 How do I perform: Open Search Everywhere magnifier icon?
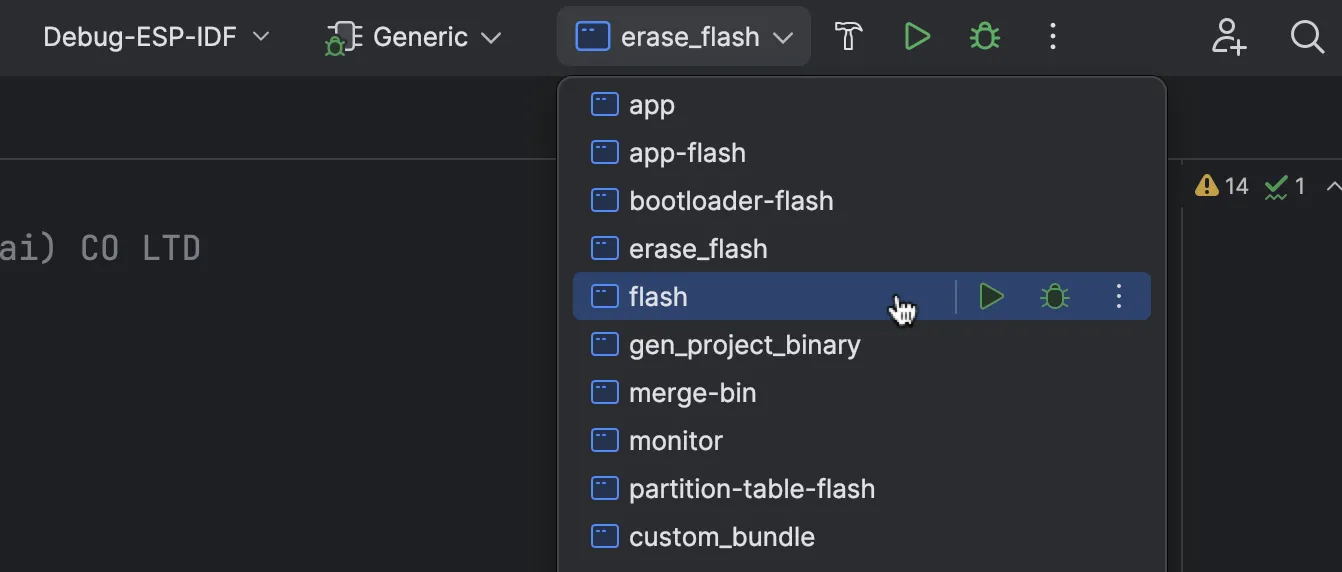(x=1306, y=37)
